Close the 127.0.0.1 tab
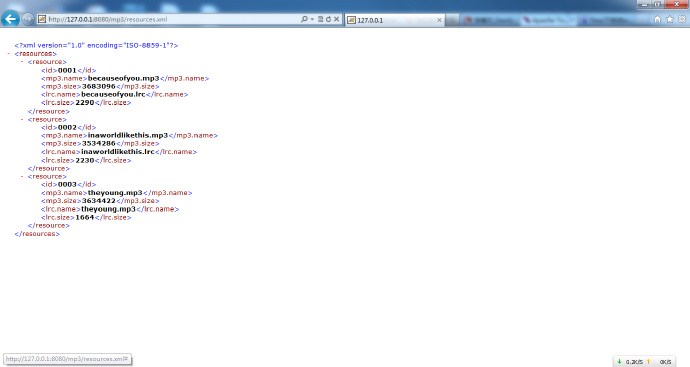 pos(439,20)
